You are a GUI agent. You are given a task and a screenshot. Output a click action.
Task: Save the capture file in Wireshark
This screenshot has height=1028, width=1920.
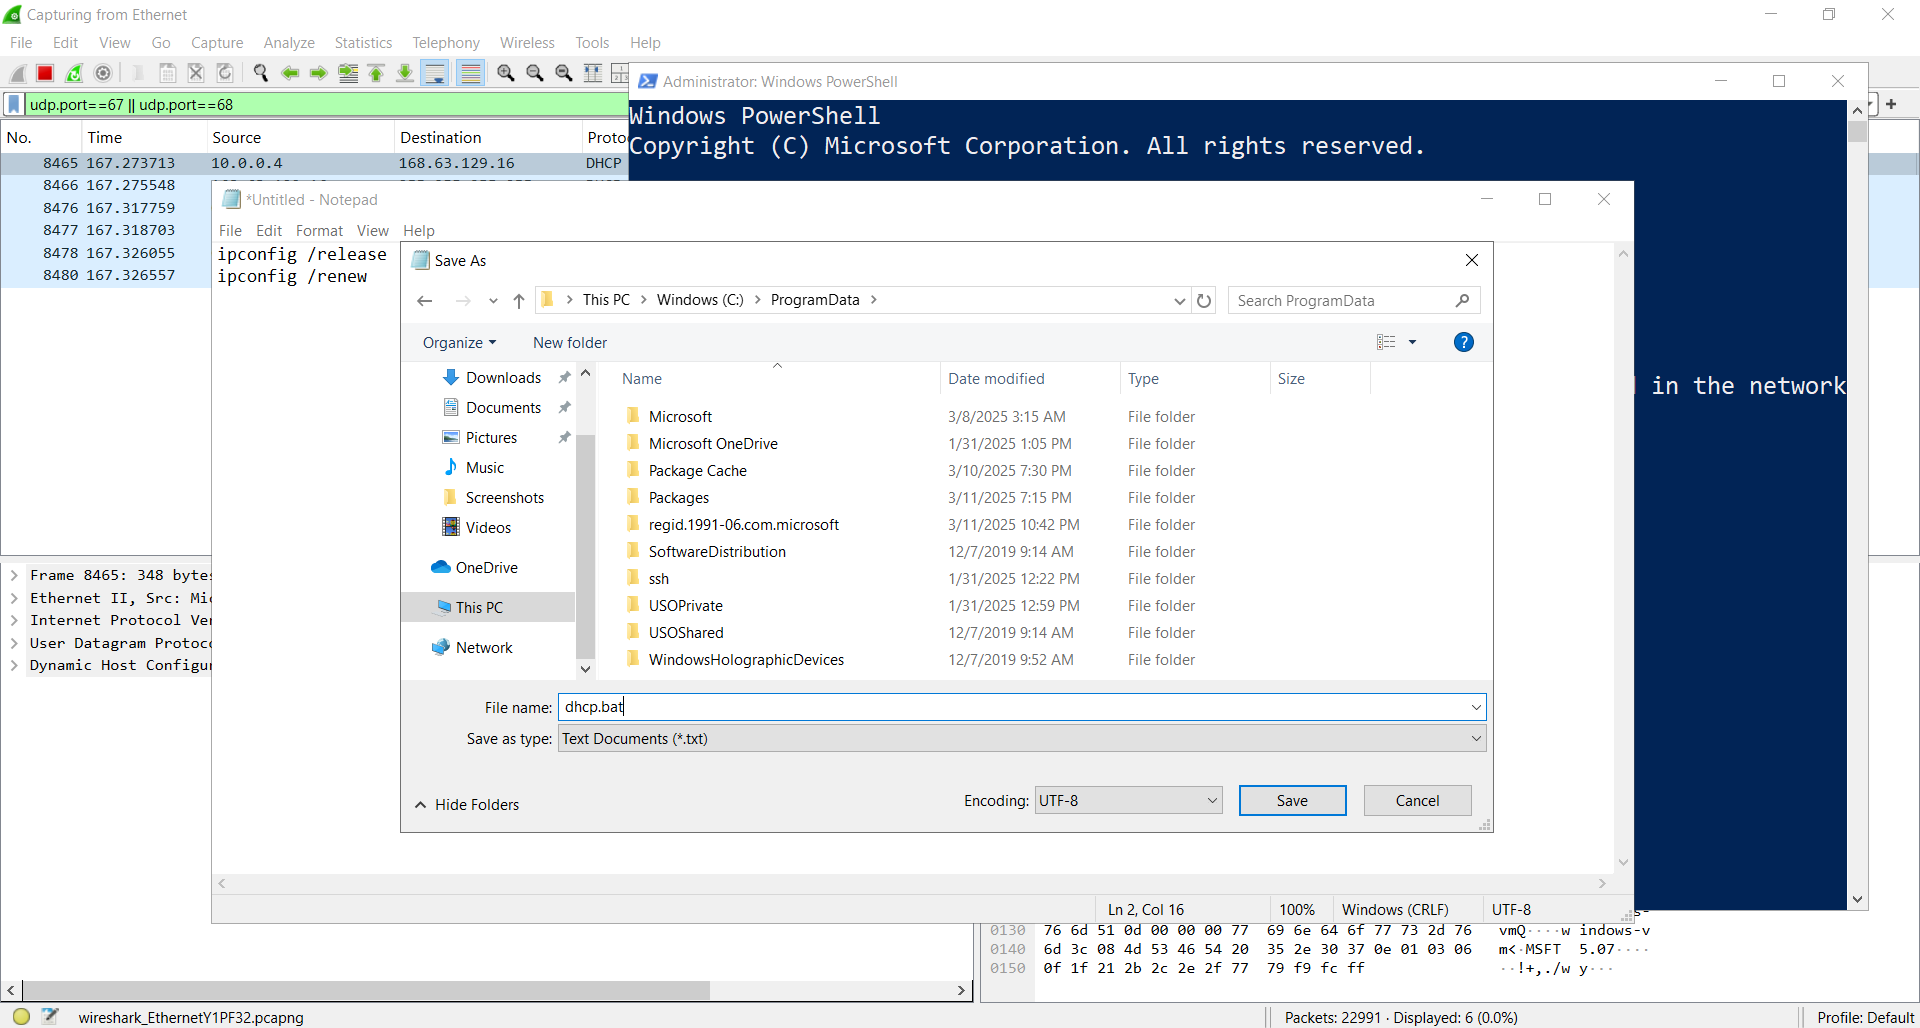pos(168,73)
